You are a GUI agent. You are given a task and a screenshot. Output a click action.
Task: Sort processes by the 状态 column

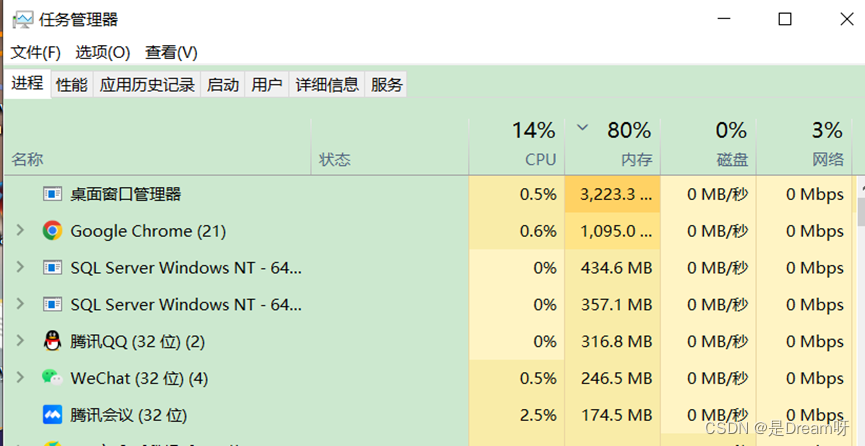coord(390,147)
